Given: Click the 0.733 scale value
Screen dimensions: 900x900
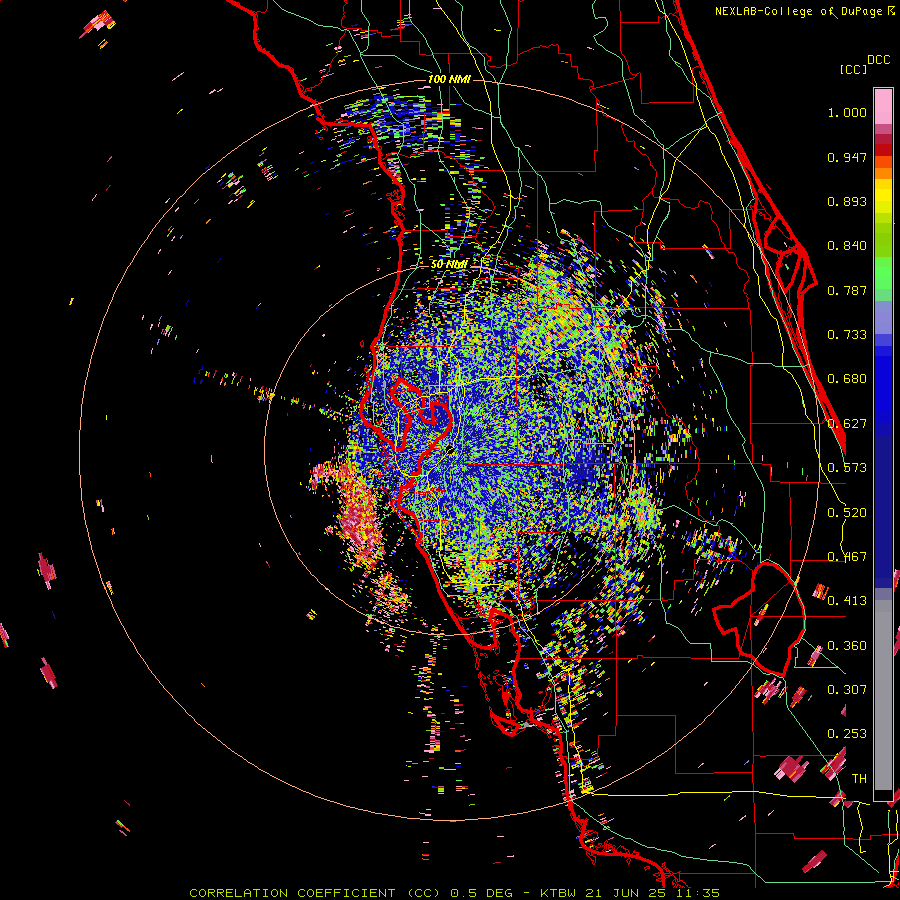Looking at the screenshot, I should pyautogui.click(x=847, y=335).
